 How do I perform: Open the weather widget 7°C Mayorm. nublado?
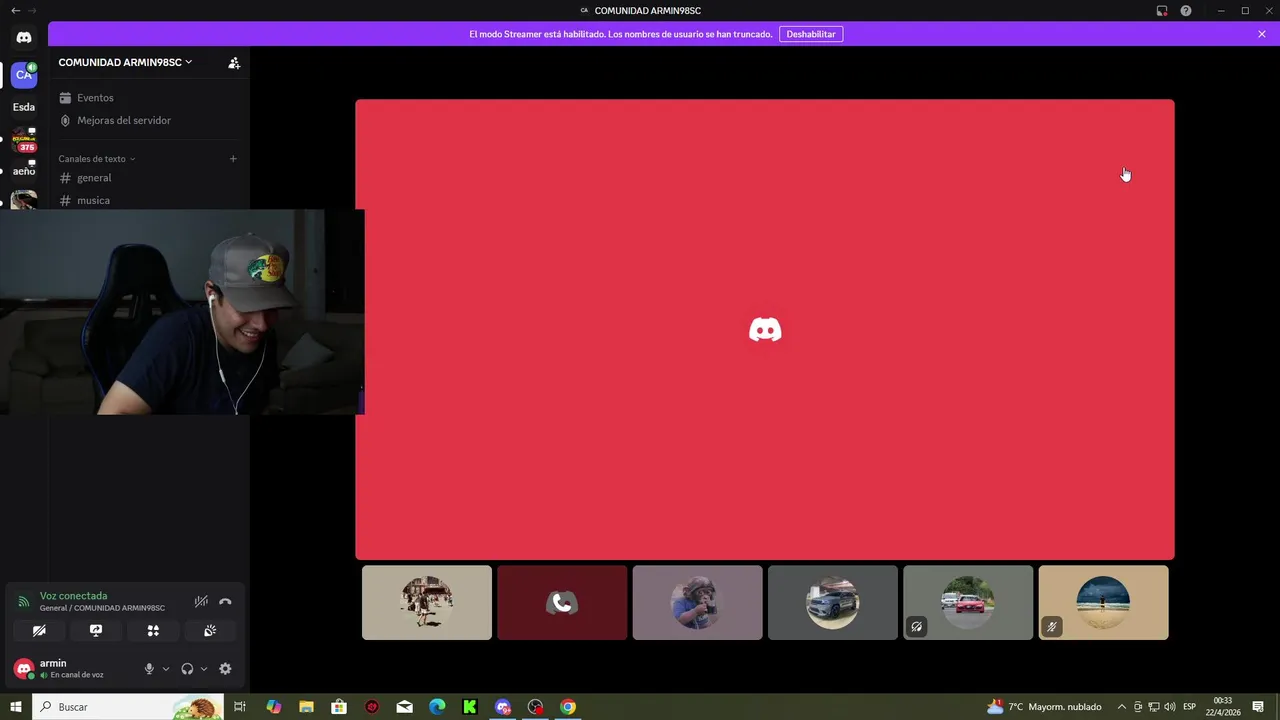pos(1044,707)
